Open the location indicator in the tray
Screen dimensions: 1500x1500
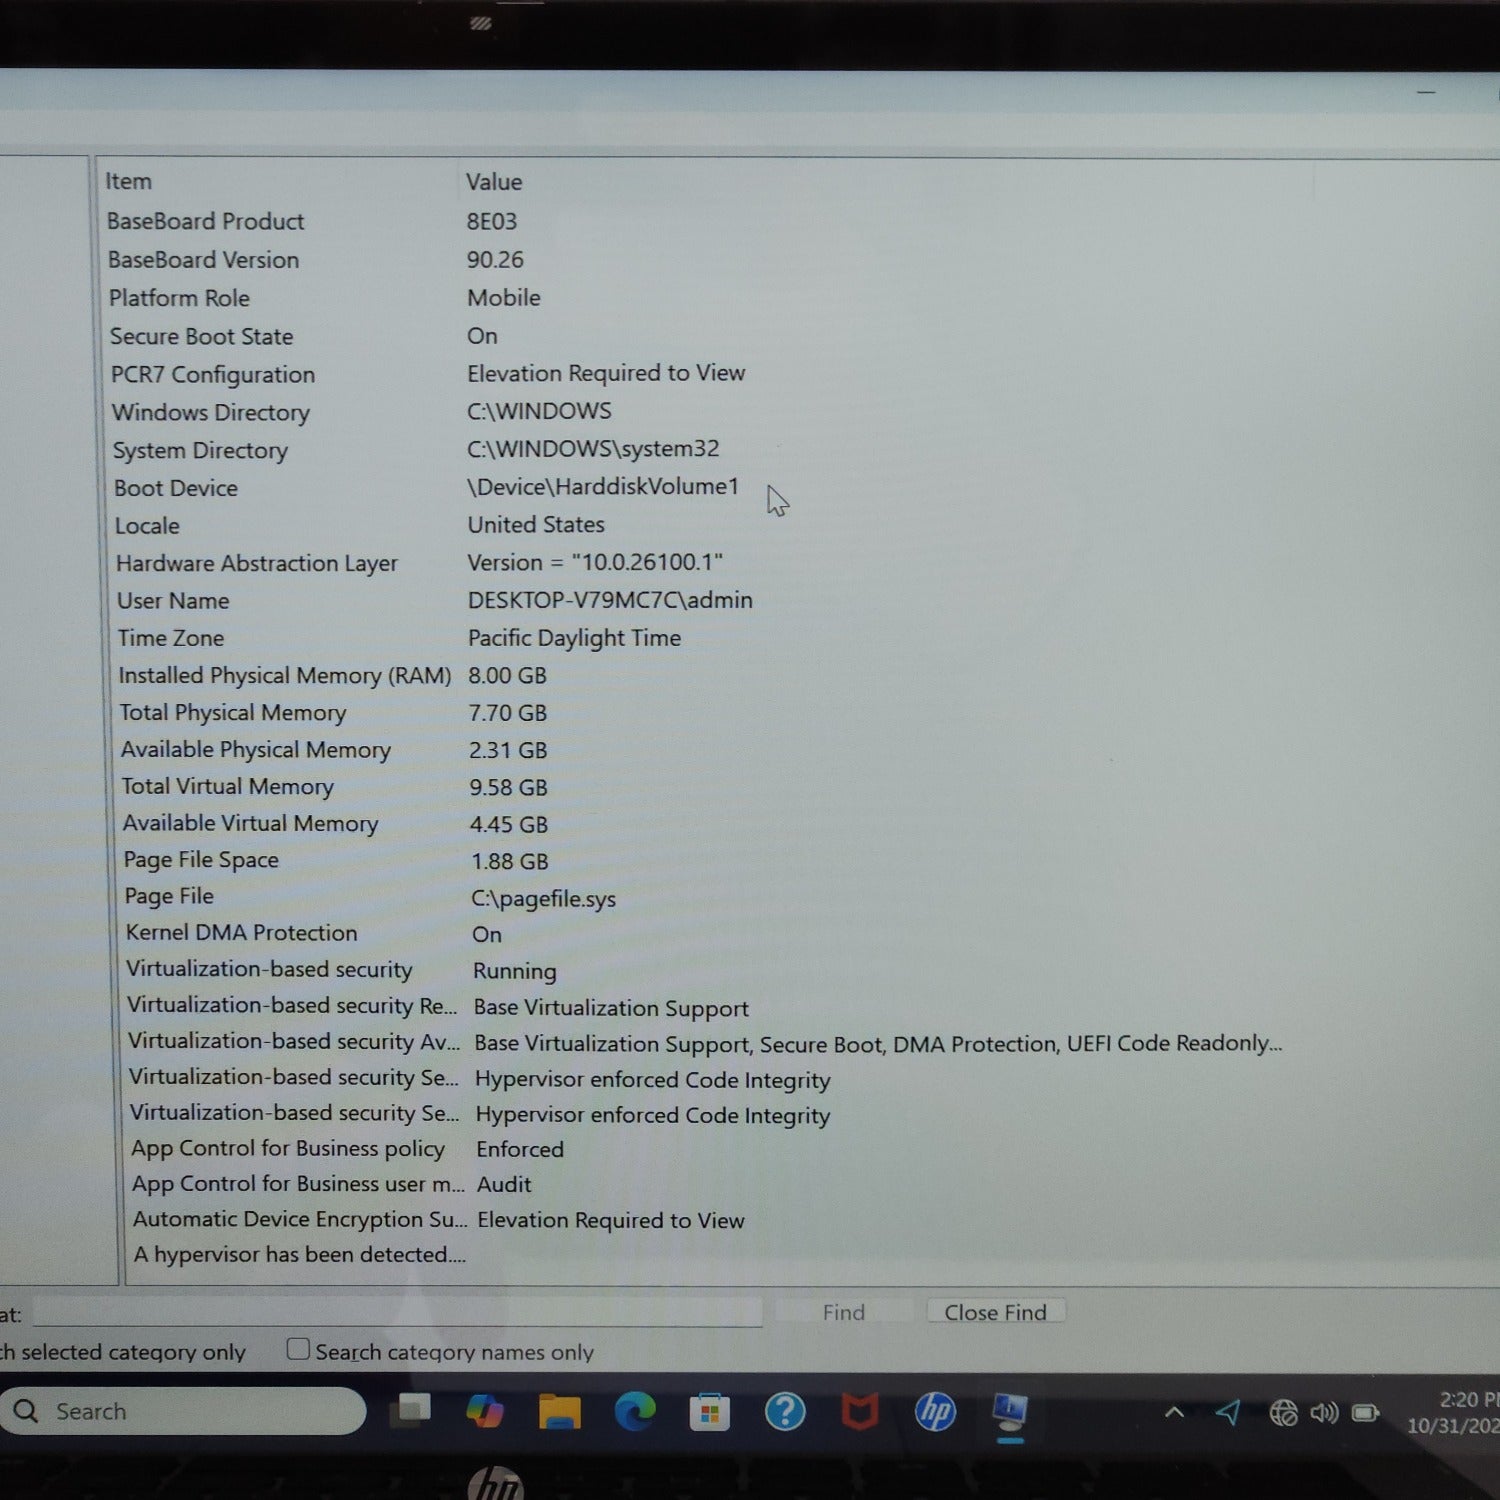coord(1228,1412)
